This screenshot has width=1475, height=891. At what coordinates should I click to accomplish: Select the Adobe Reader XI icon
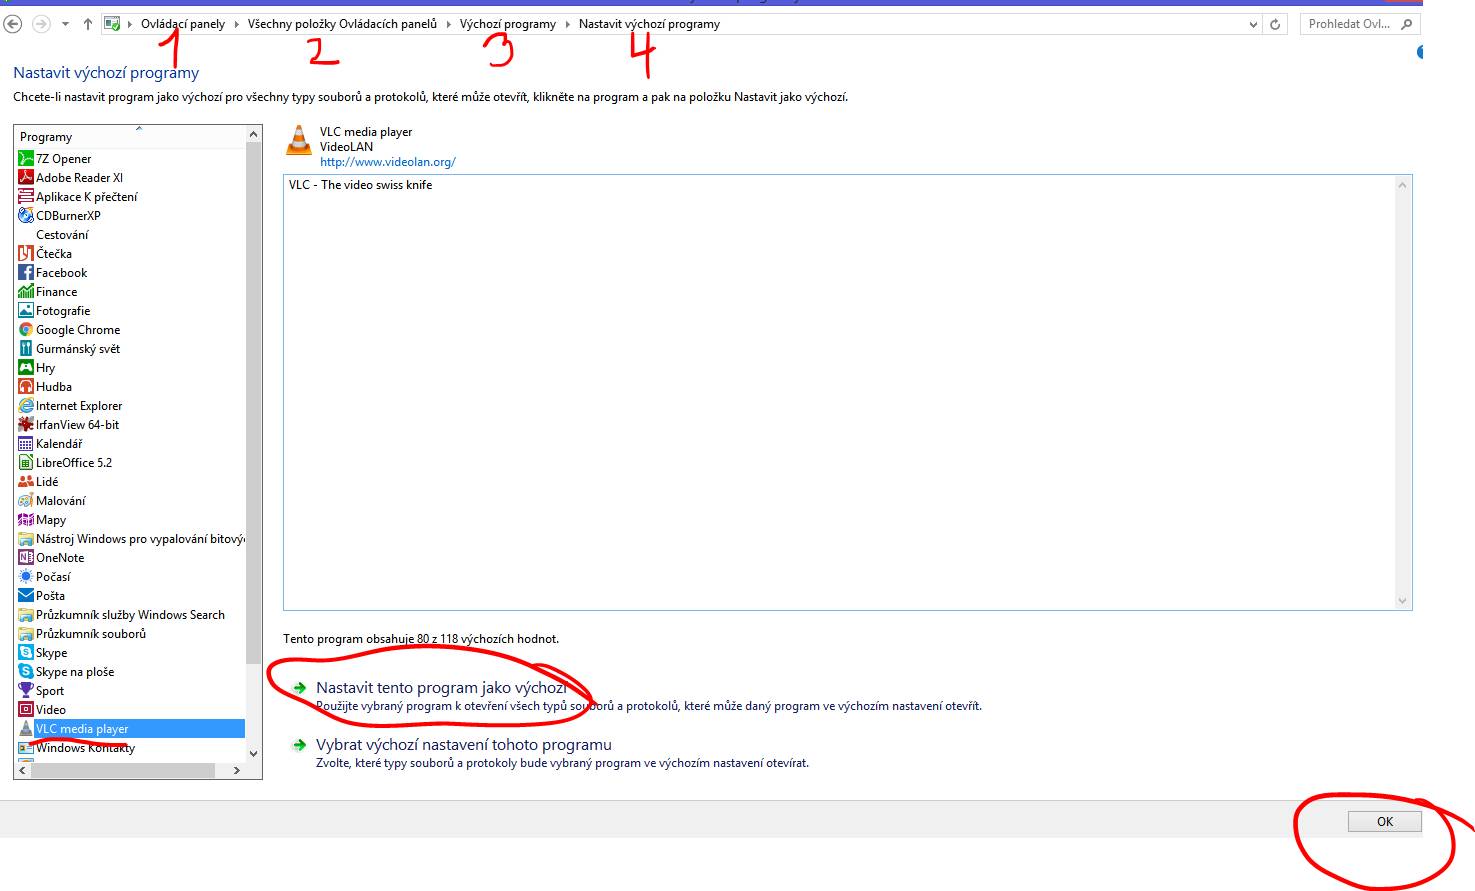(26, 177)
